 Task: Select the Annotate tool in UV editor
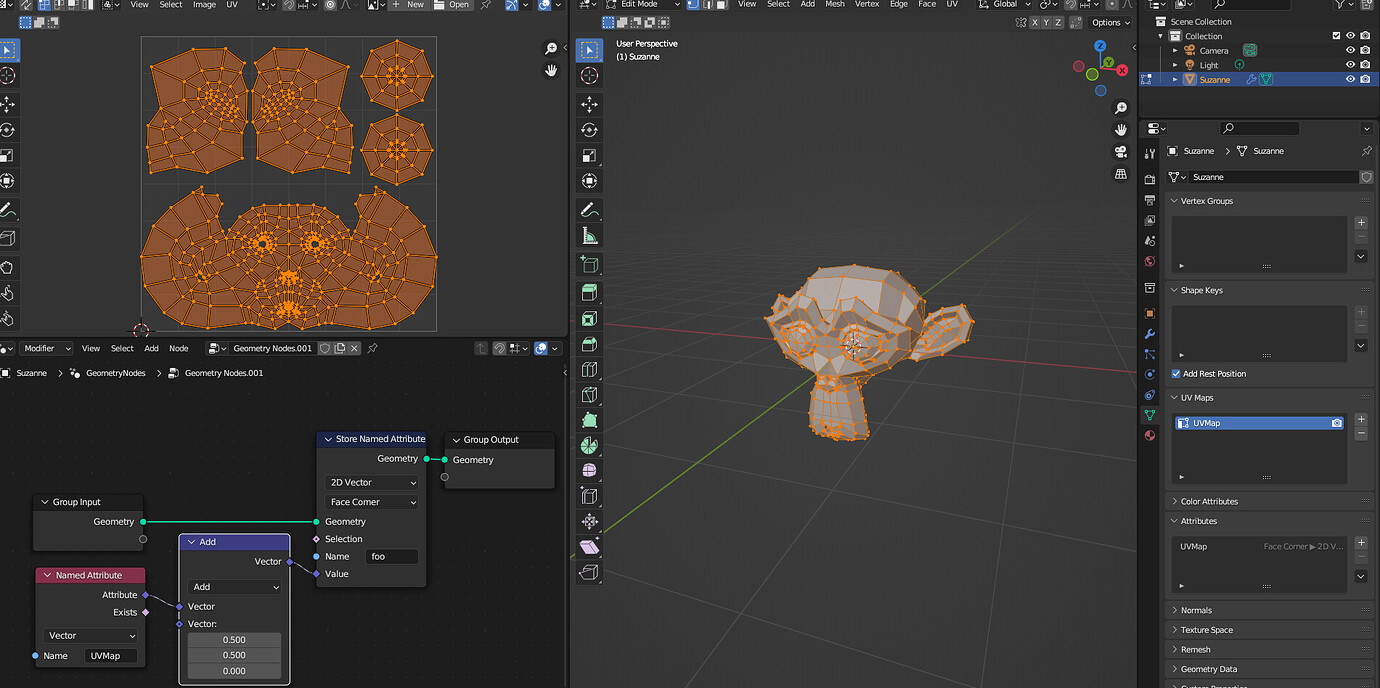click(7, 210)
